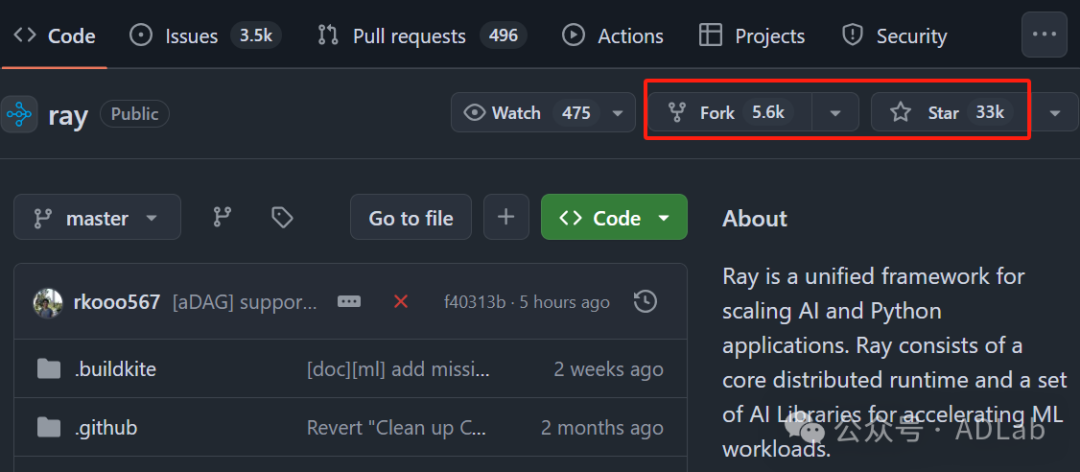Open the ray repository name link
The width and height of the screenshot is (1080, 472).
pos(68,115)
